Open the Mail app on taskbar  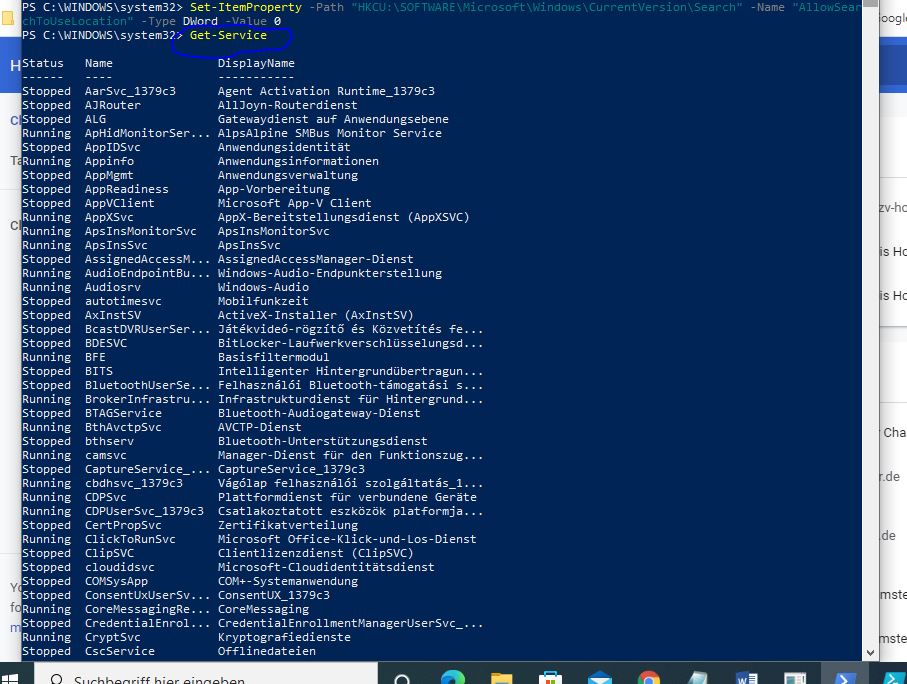tap(600, 678)
